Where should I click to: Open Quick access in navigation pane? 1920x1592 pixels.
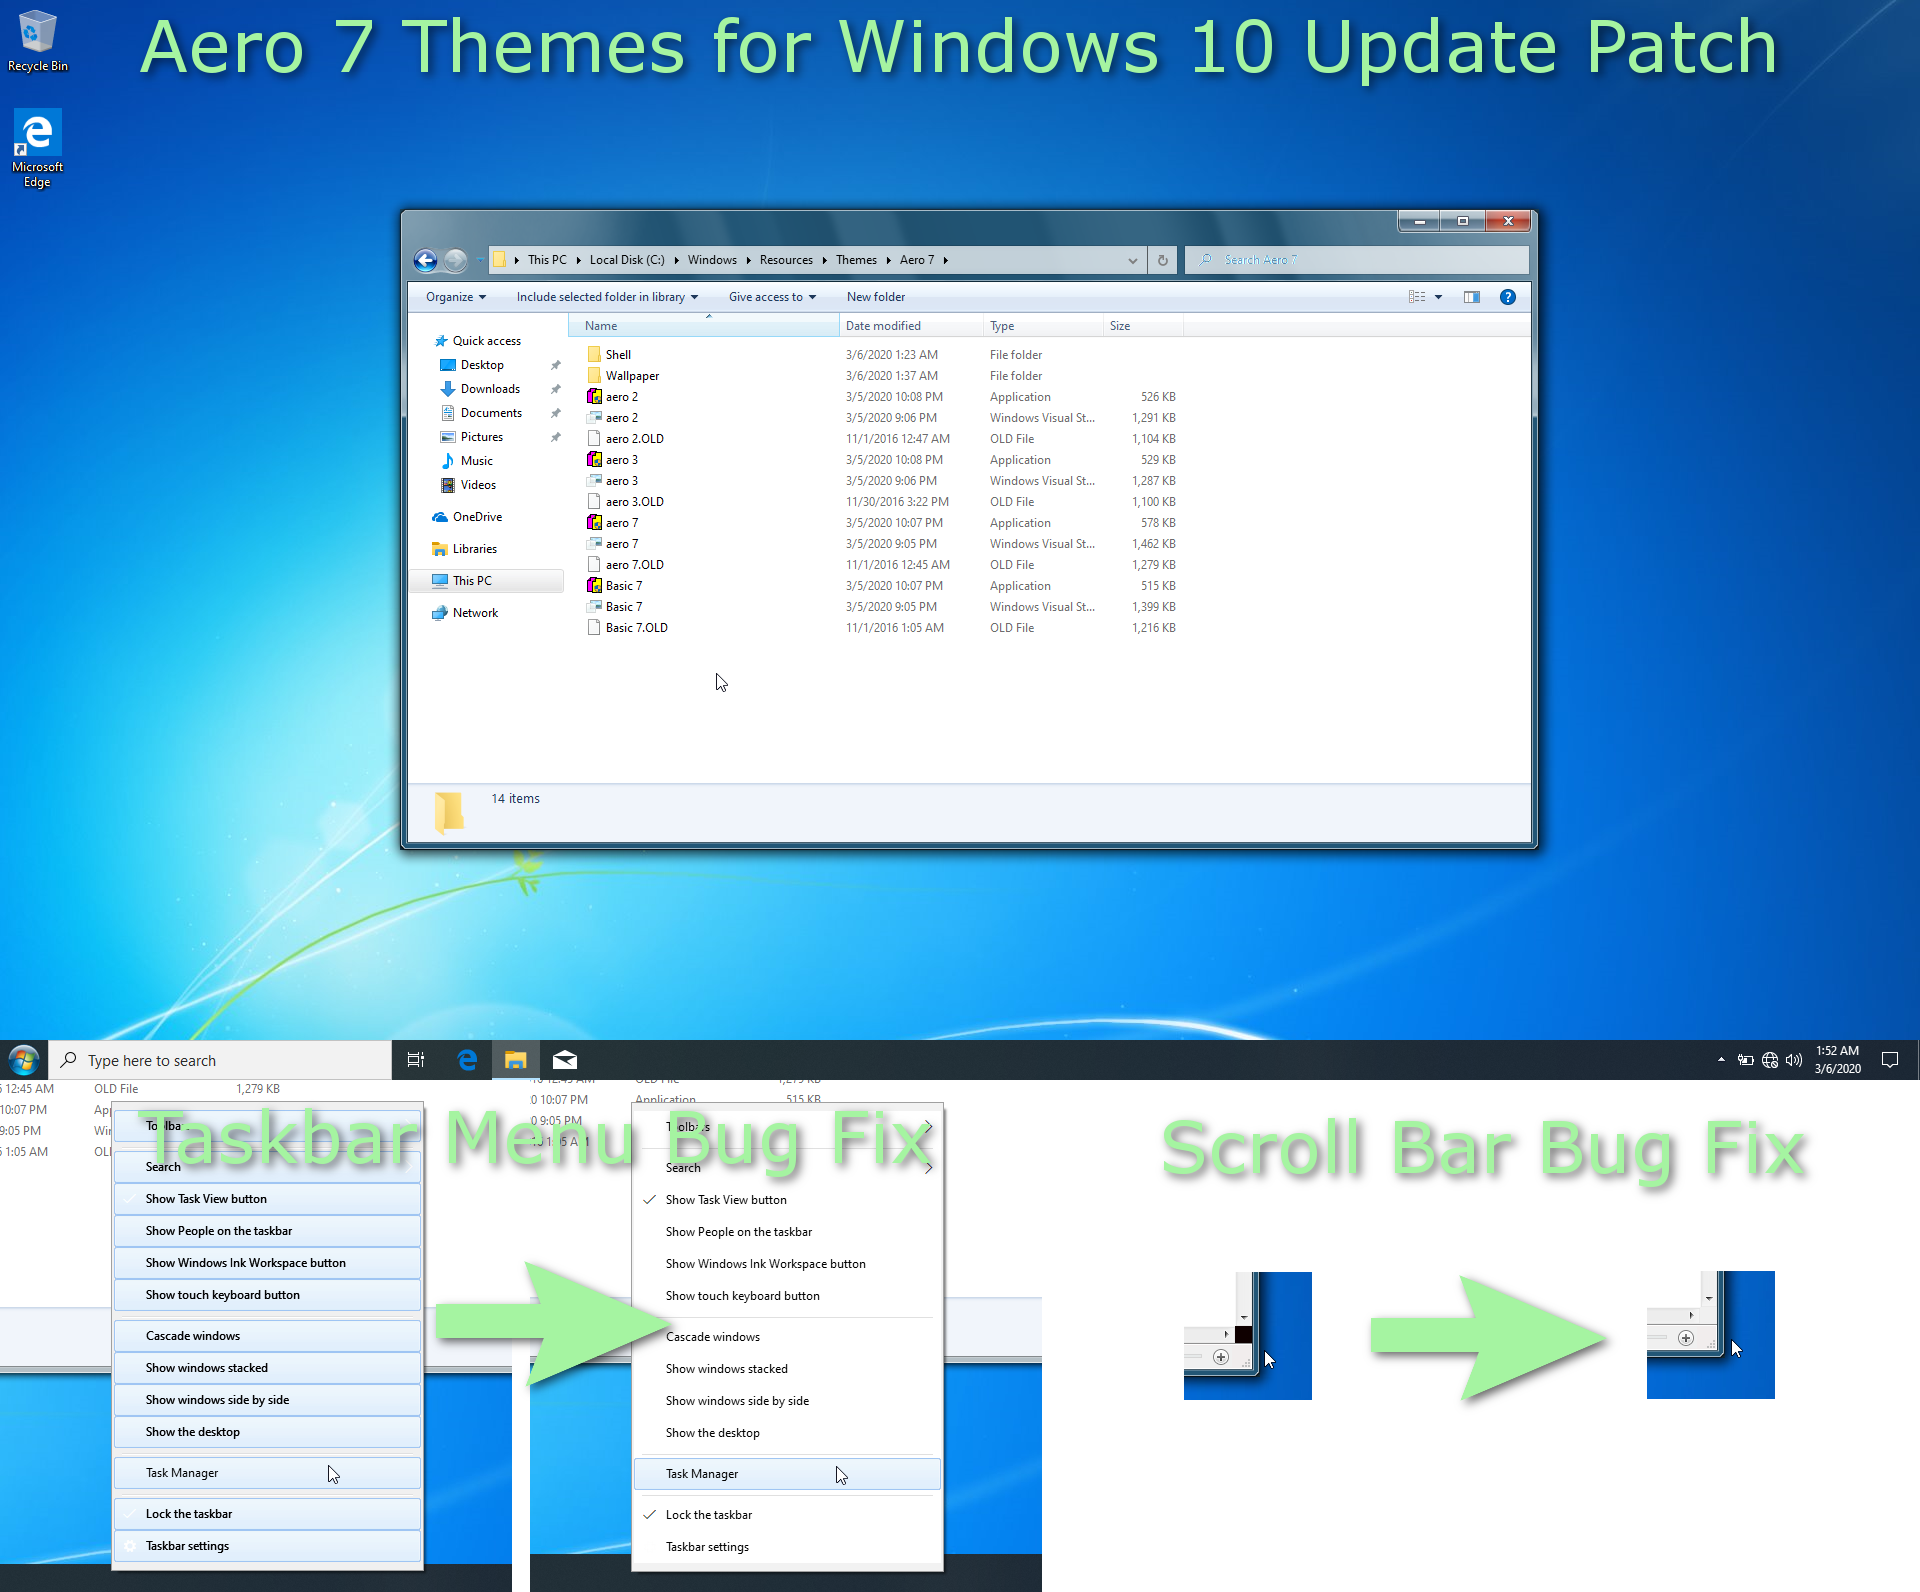[477, 341]
